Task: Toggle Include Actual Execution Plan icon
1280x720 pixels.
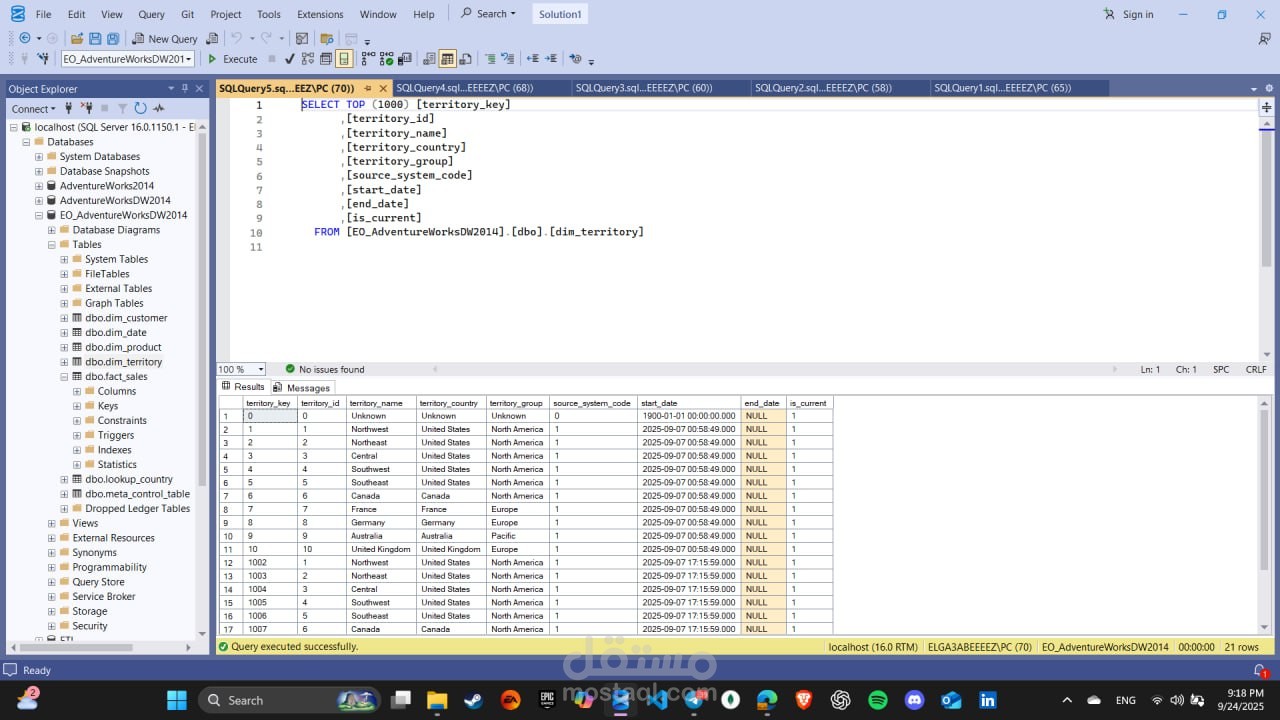Action: click(368, 59)
